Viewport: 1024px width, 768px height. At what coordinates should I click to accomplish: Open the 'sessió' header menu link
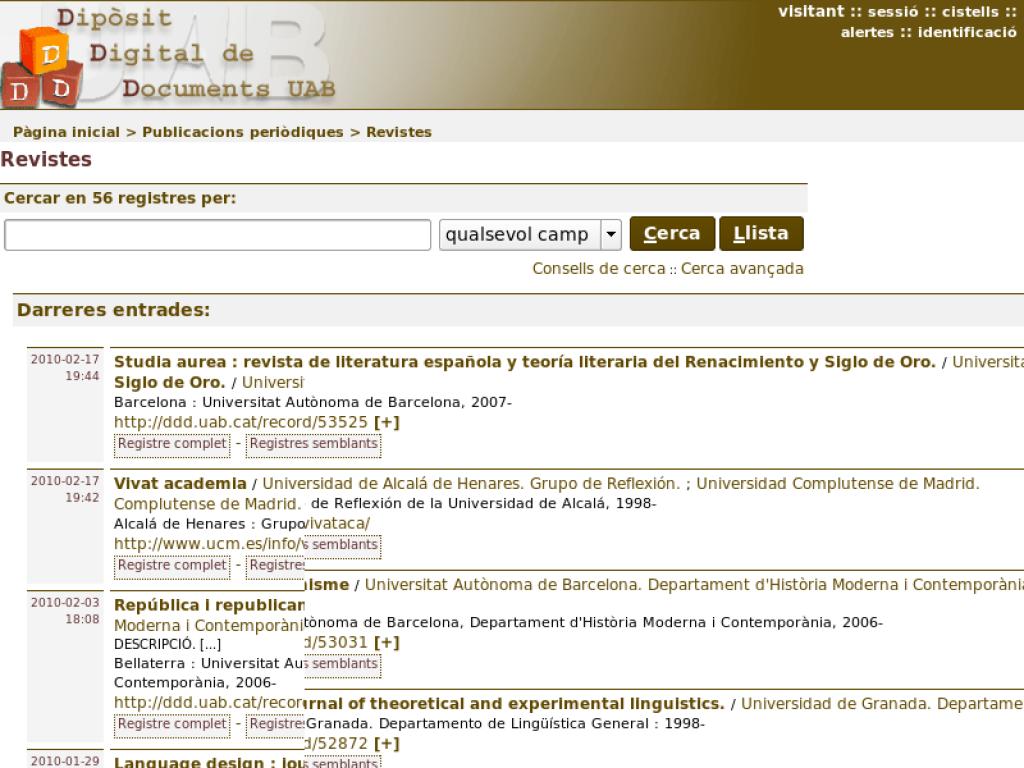[892, 12]
